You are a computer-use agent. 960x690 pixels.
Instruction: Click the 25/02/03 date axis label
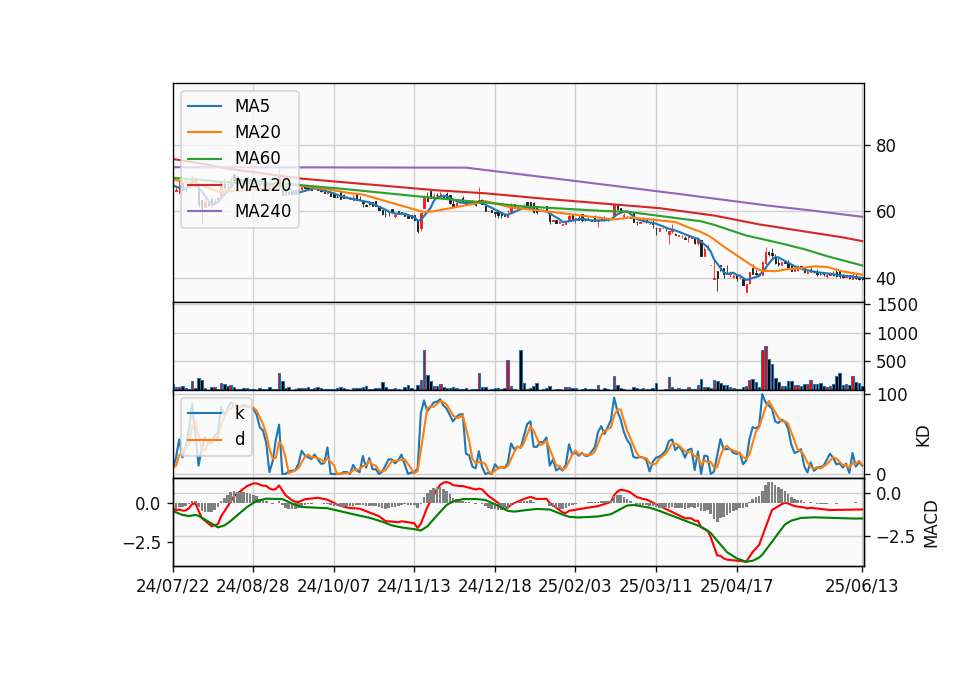point(575,586)
